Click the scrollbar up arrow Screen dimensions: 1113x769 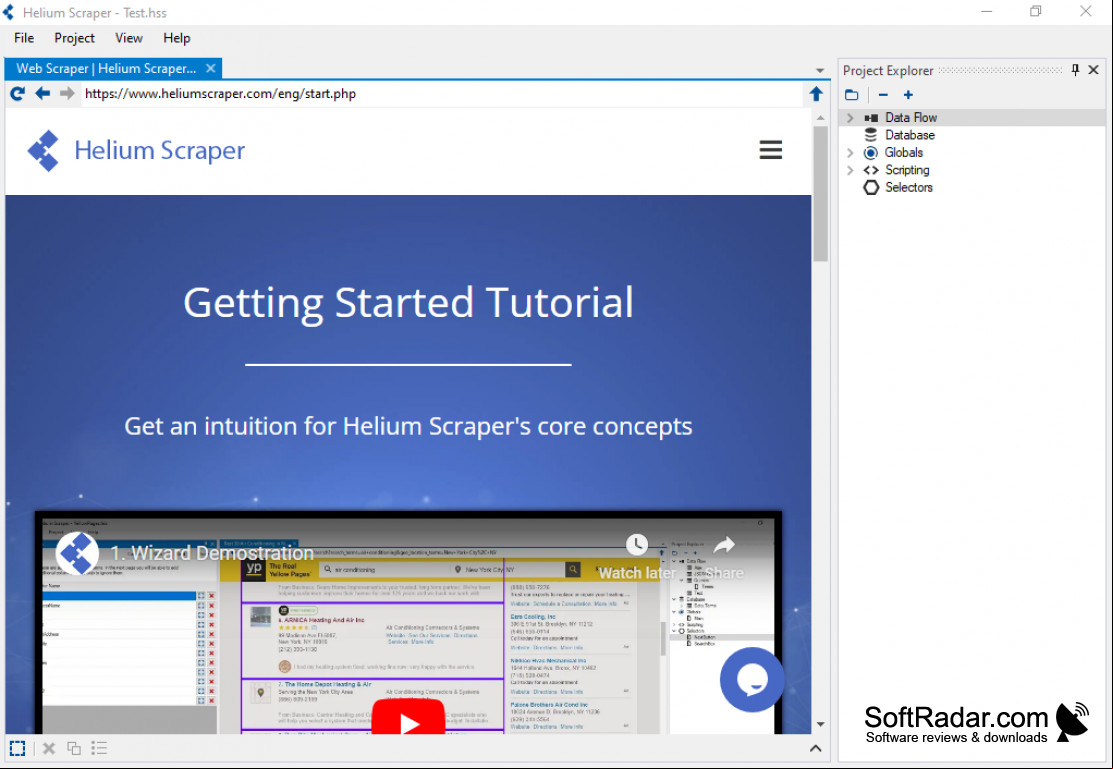[x=820, y=117]
